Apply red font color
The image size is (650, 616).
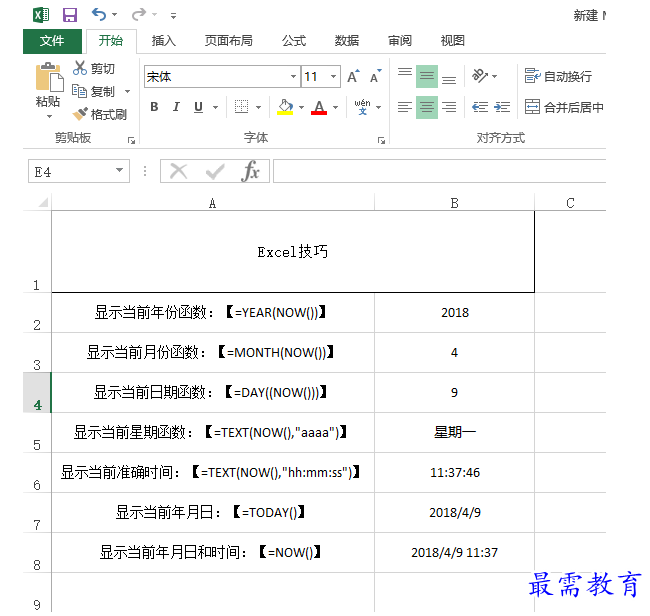(x=319, y=107)
